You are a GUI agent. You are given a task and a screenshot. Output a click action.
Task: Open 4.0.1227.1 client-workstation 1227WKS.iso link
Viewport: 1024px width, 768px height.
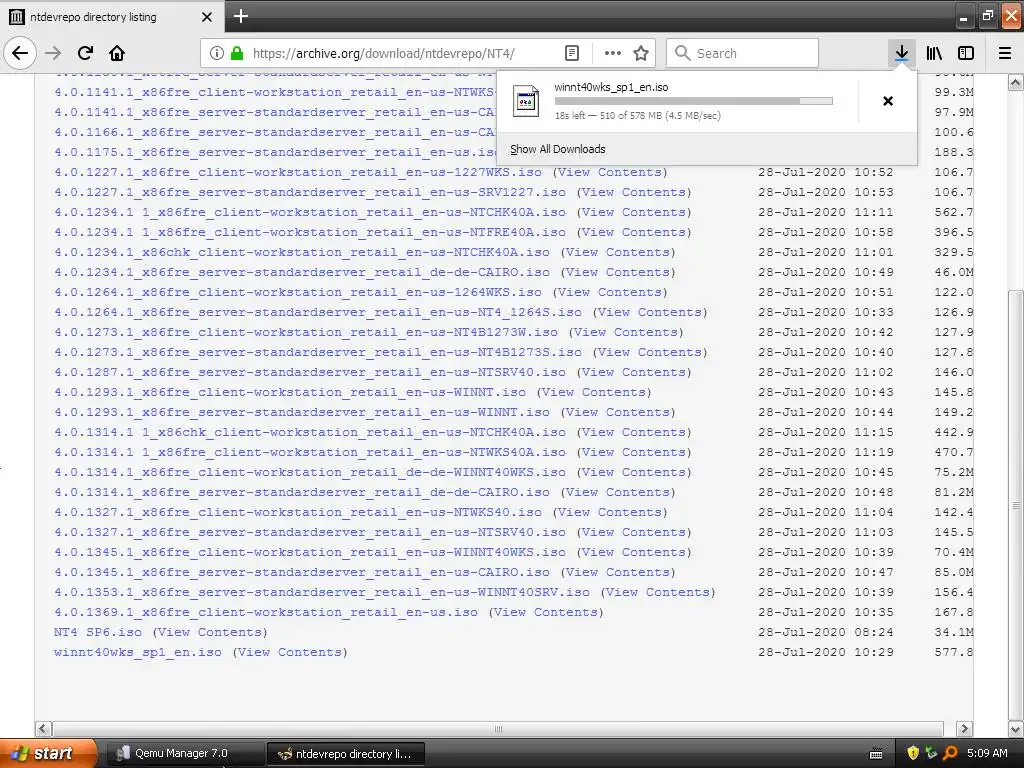298,172
